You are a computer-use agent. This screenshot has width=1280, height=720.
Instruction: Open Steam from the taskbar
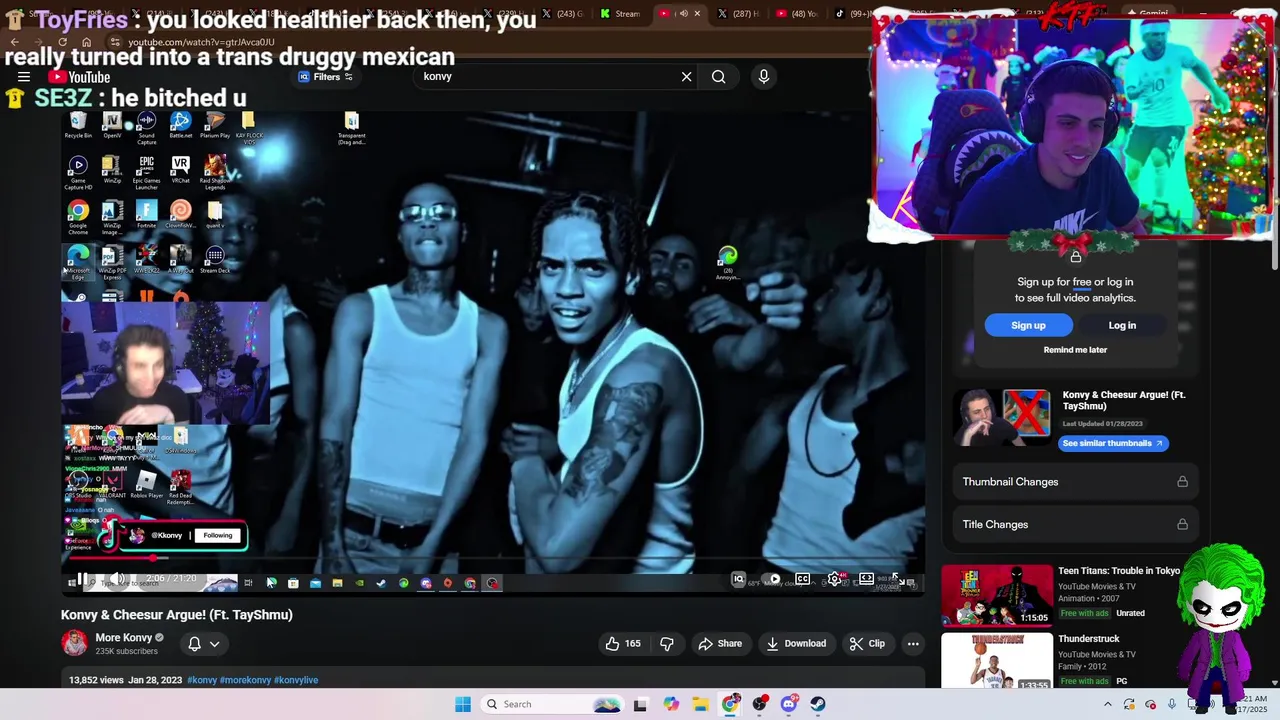[x=818, y=704]
